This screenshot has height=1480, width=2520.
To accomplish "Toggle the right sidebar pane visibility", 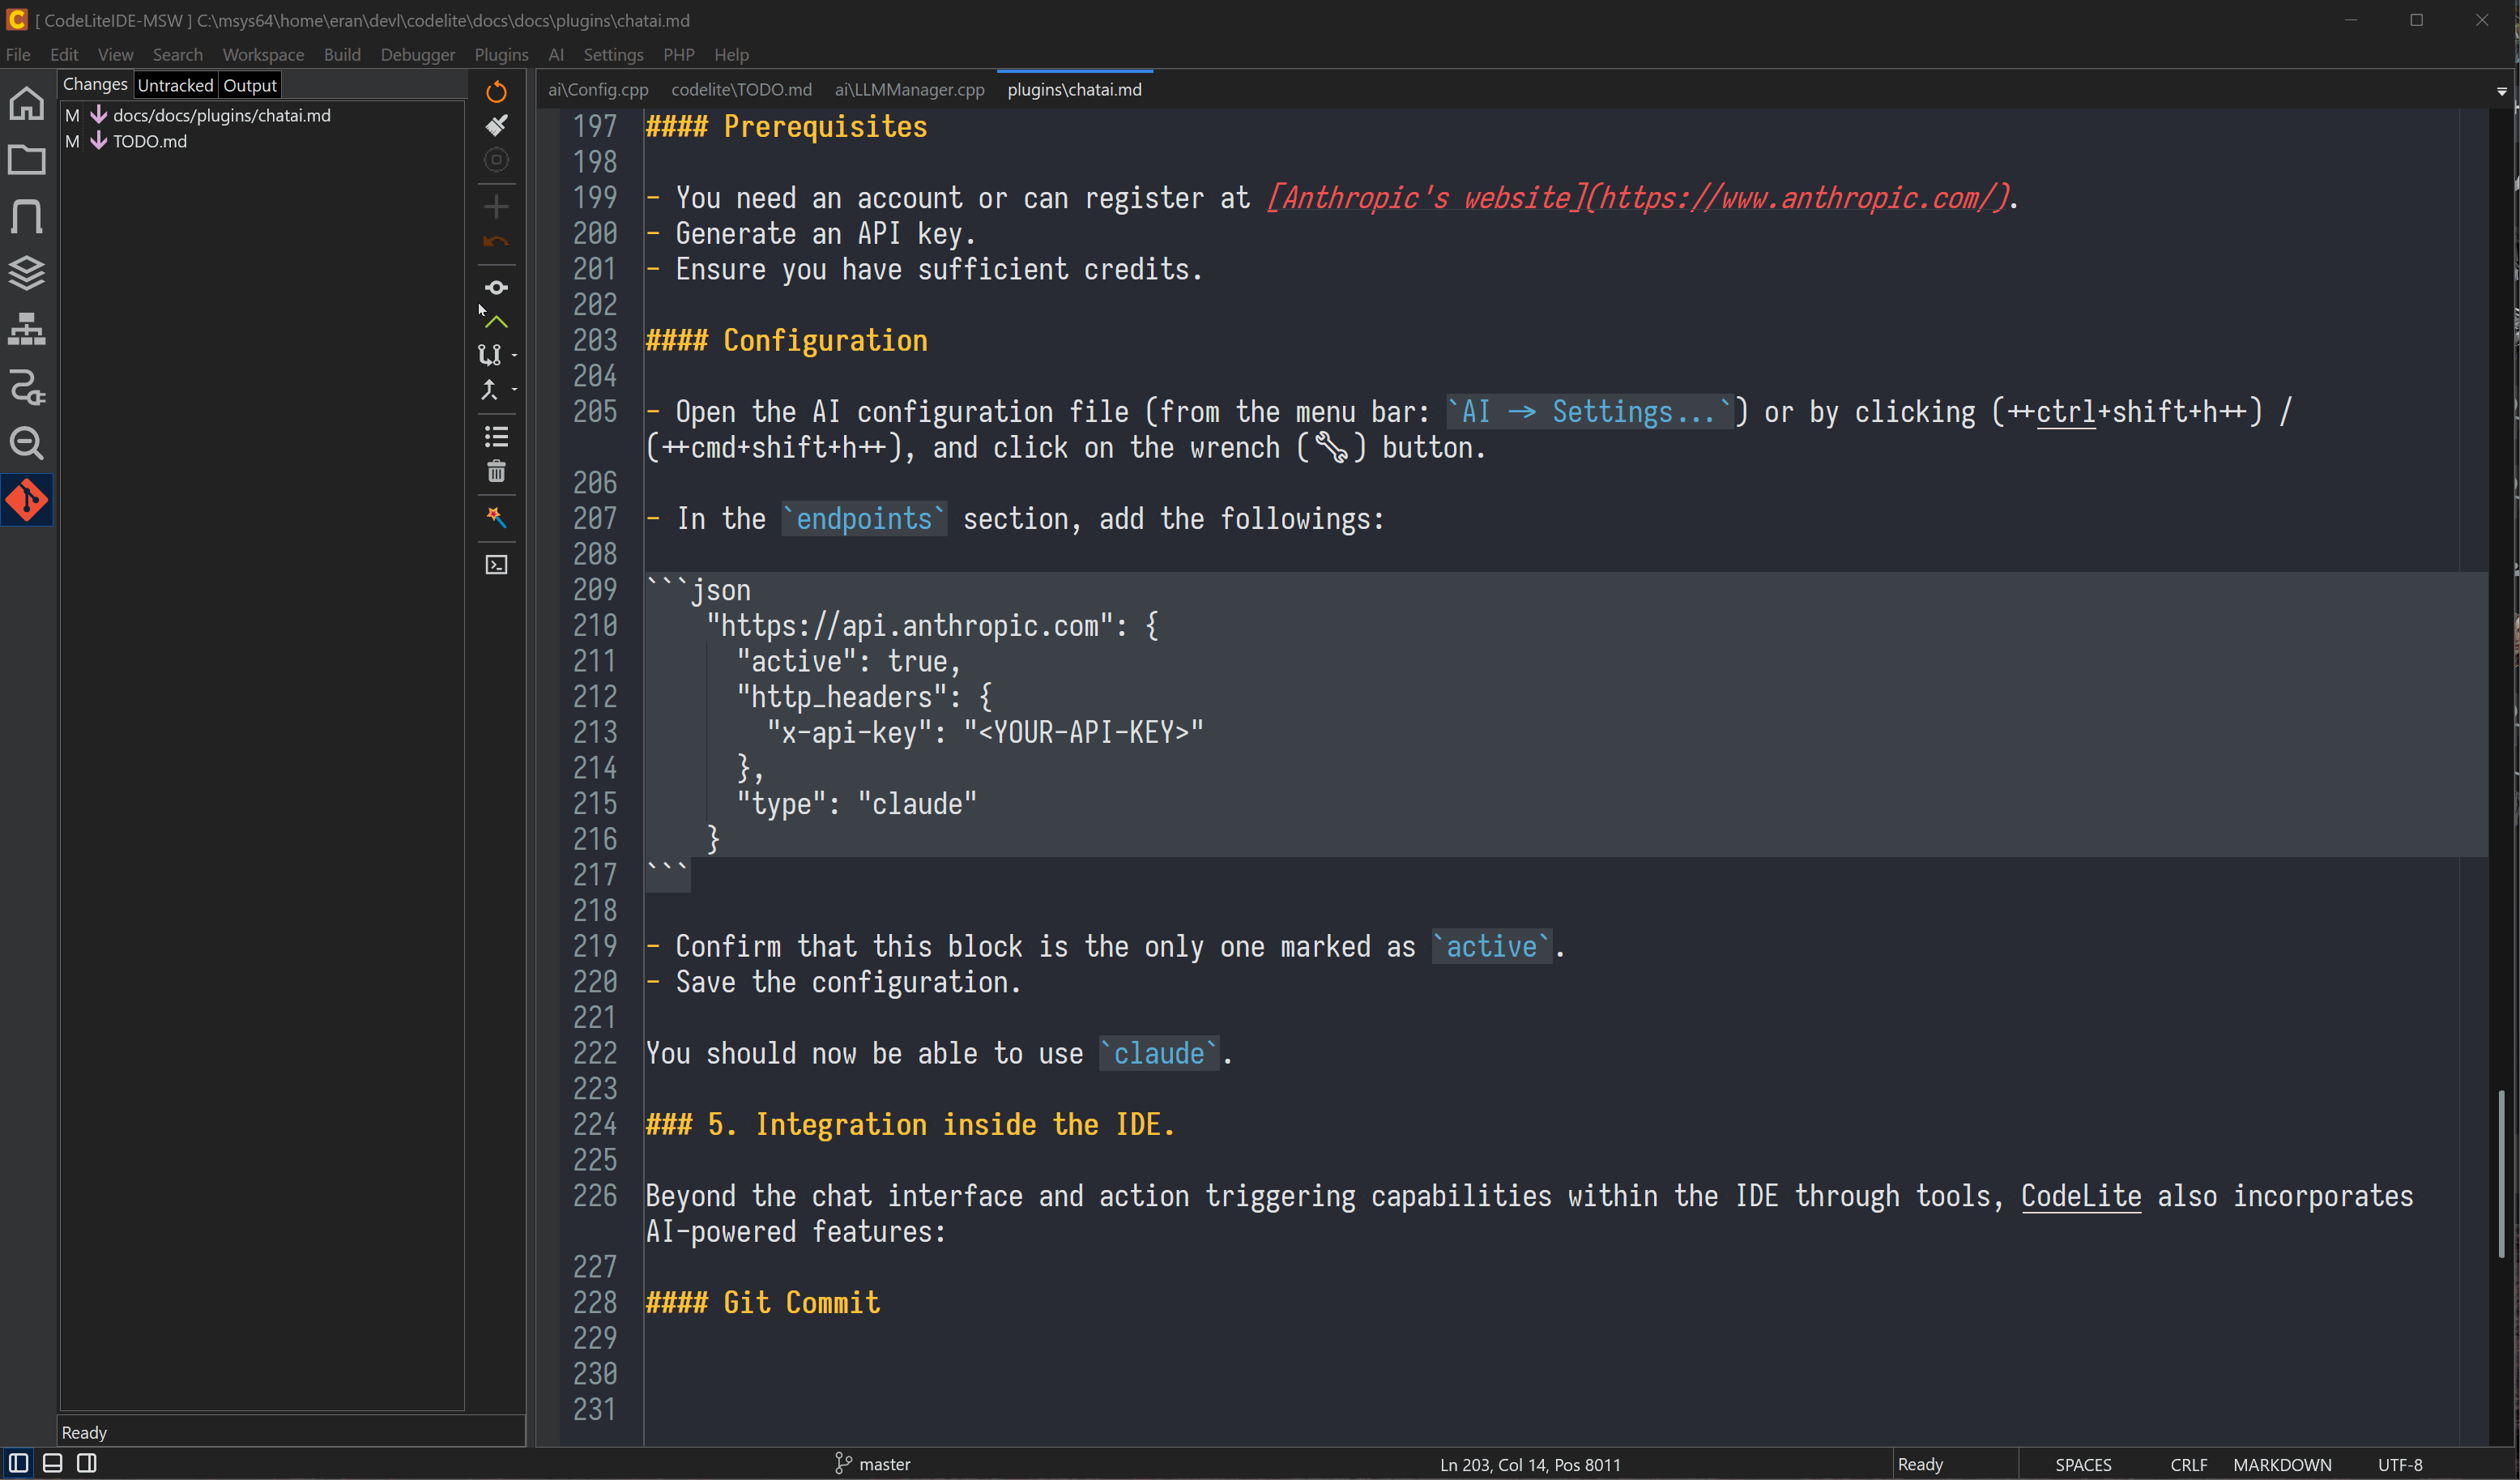I will (87, 1463).
